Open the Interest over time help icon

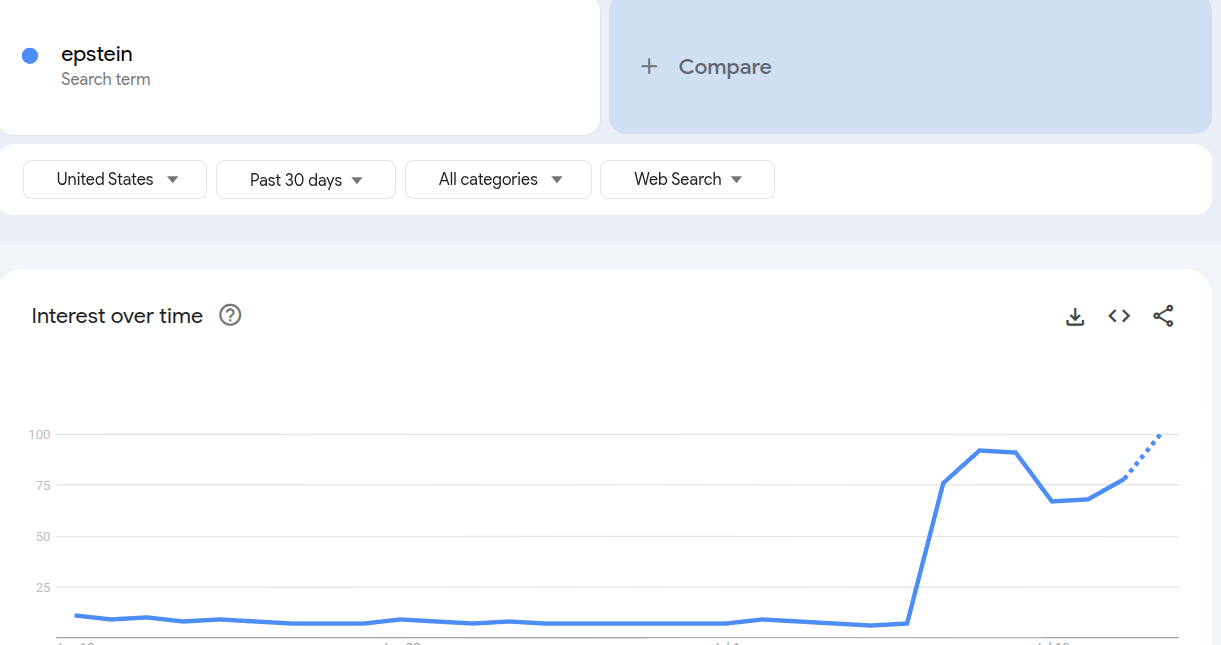[230, 316]
